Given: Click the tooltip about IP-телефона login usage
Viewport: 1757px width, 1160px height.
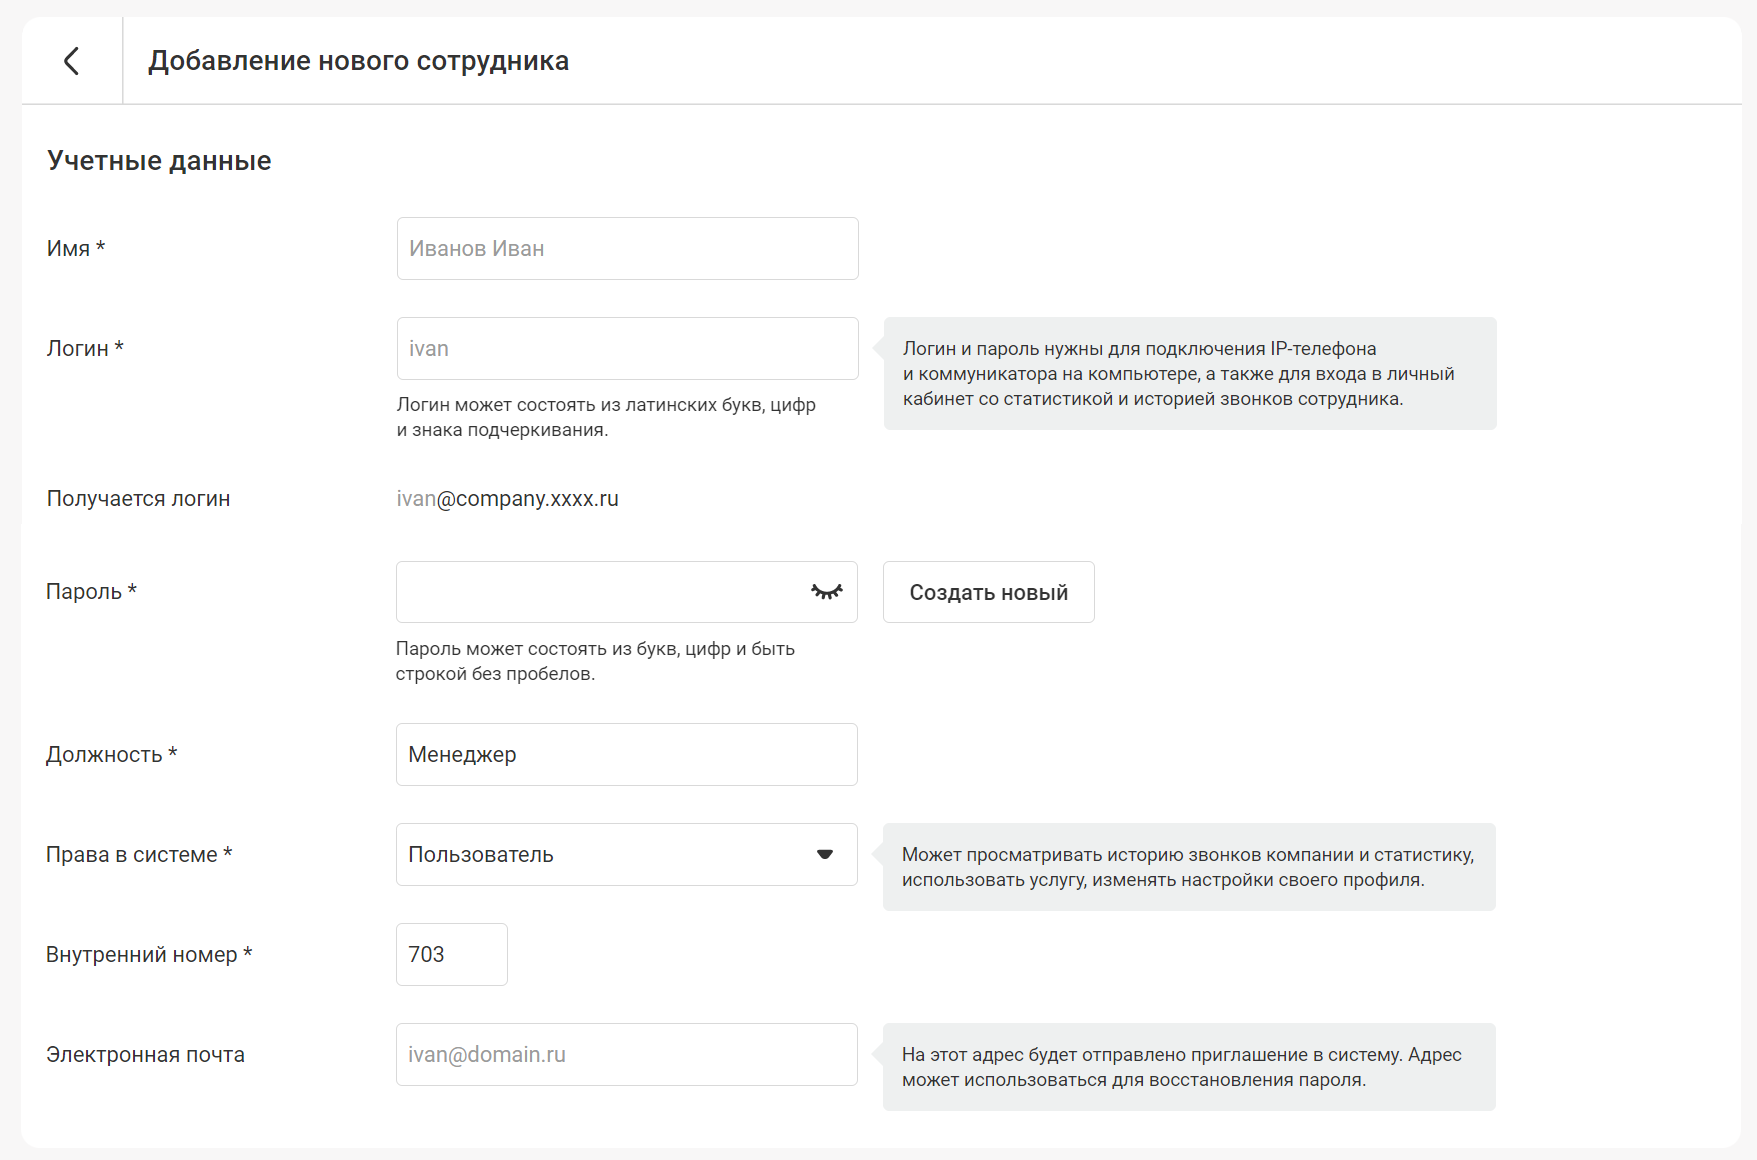Looking at the screenshot, I should (x=1190, y=373).
